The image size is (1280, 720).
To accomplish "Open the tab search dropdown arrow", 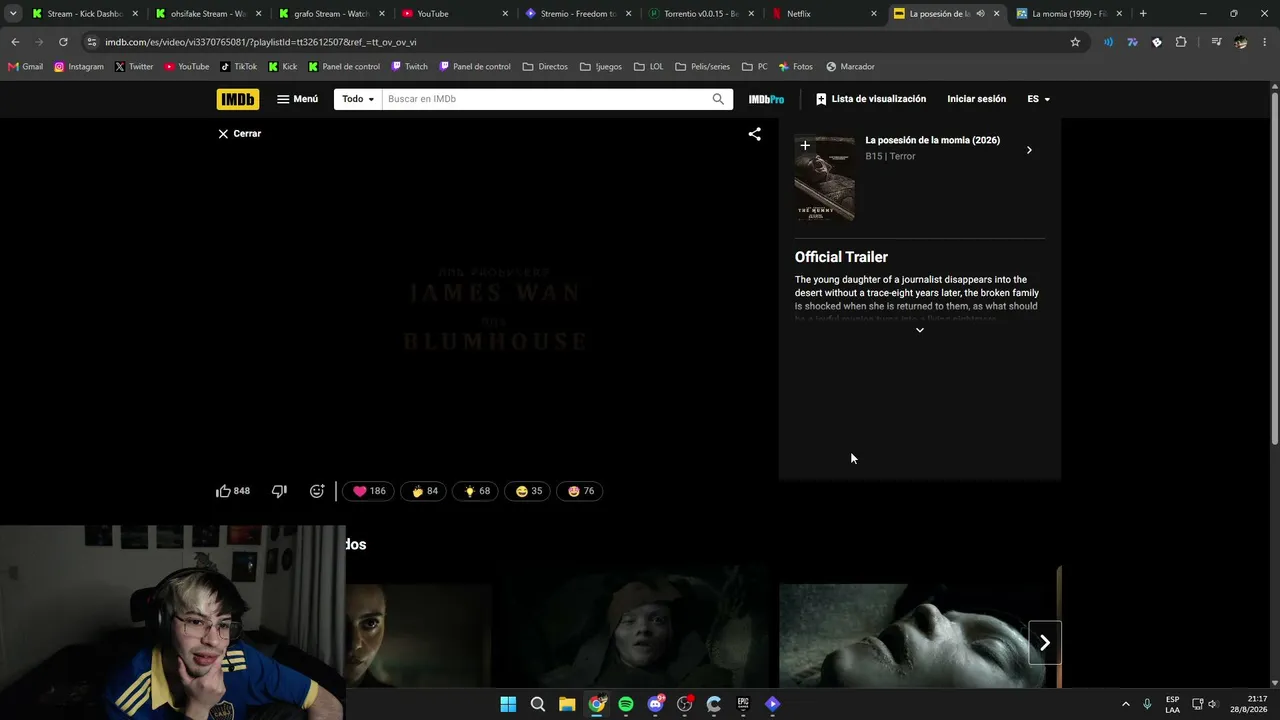I will [x=13, y=14].
